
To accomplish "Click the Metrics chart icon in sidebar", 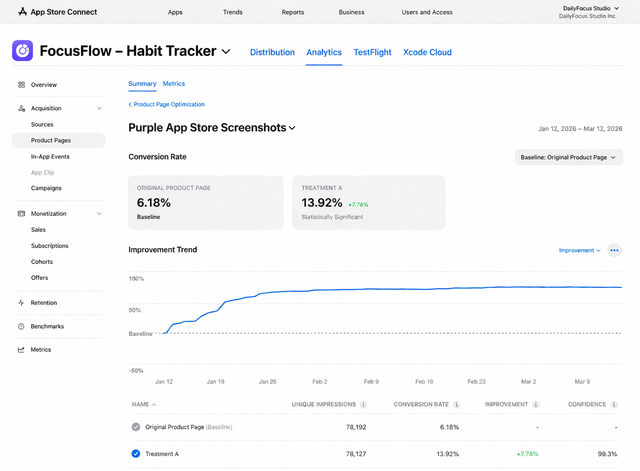I will [x=21, y=350].
